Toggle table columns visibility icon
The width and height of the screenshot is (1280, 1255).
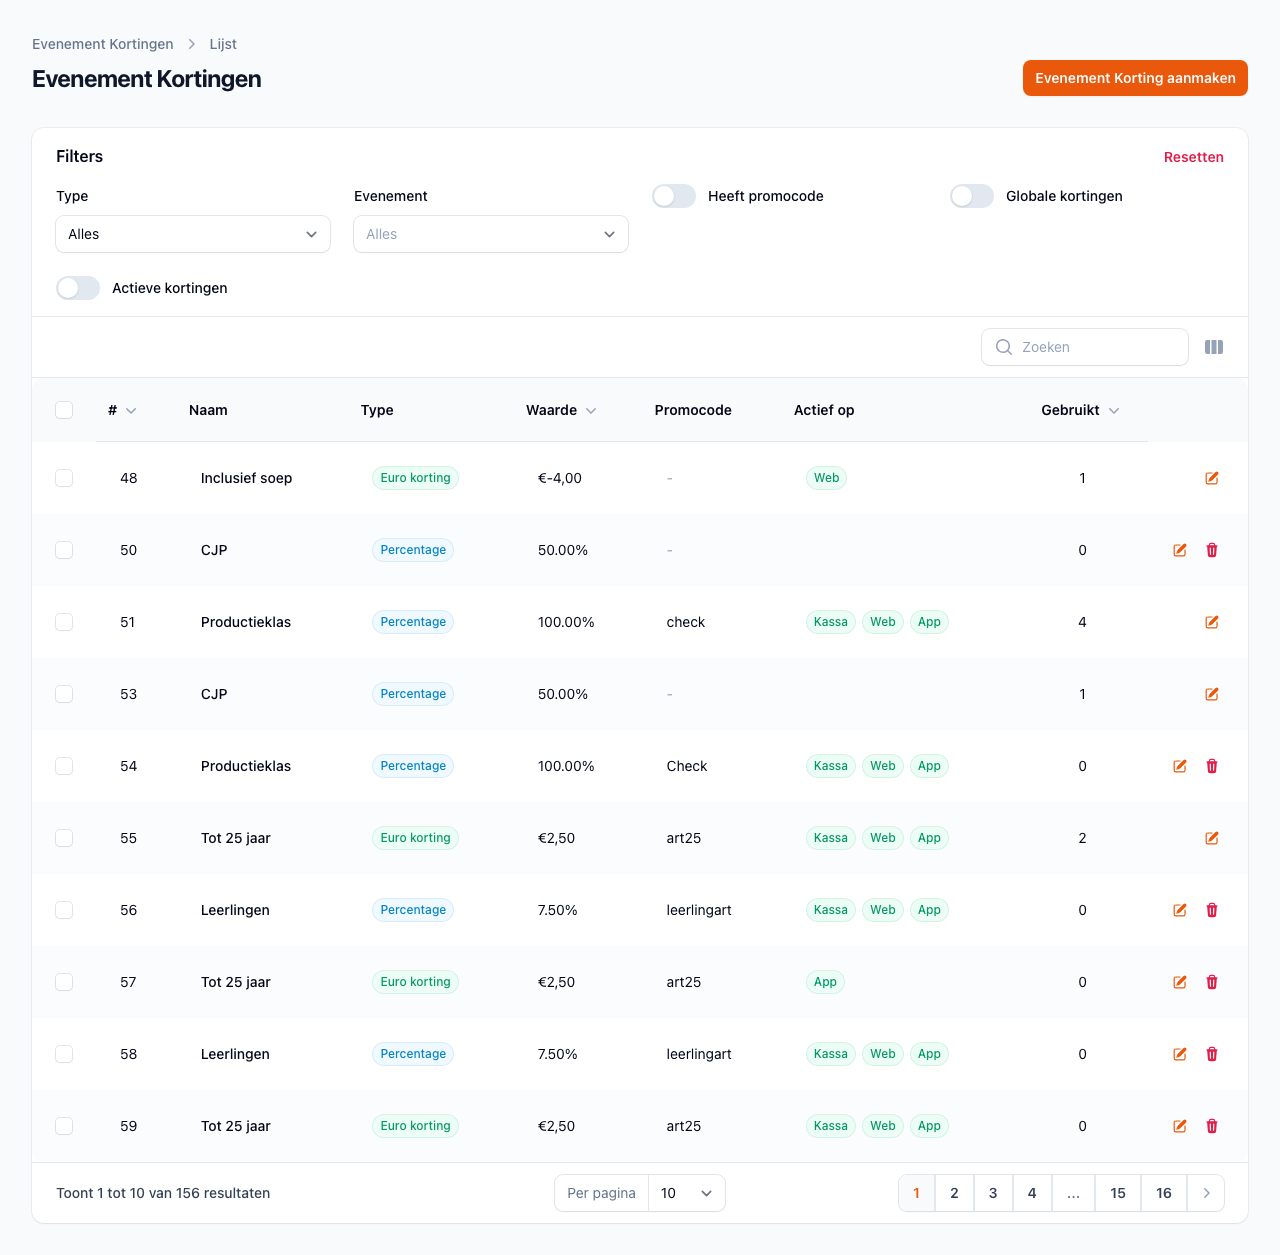pyautogui.click(x=1214, y=347)
